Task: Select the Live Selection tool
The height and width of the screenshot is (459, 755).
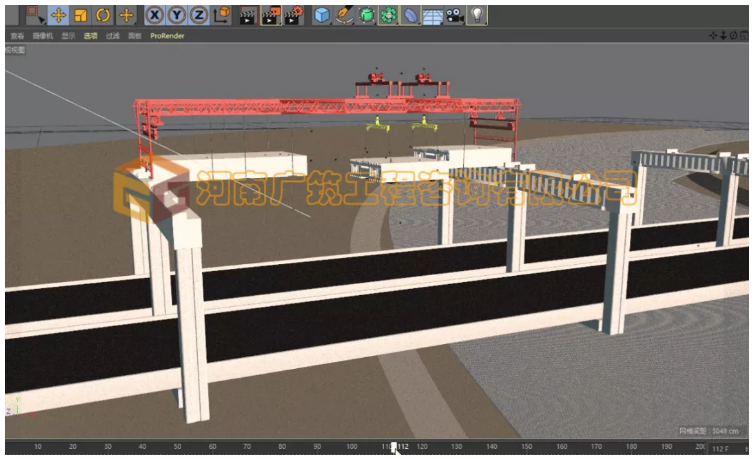Action: tap(35, 15)
